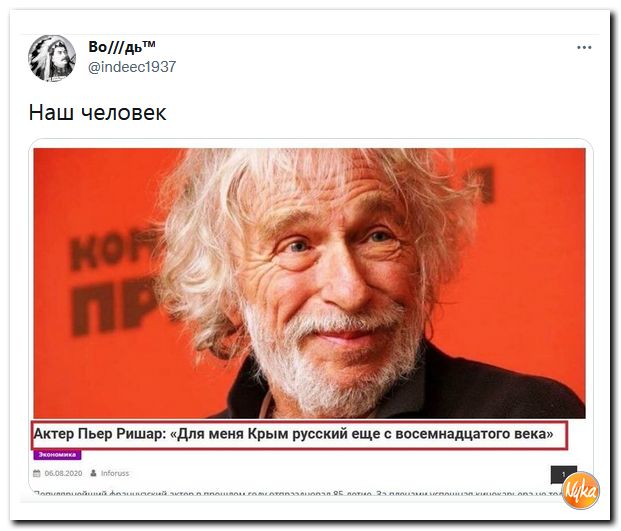
Task: Click the ™ symbol after the display name
Action: click(149, 44)
